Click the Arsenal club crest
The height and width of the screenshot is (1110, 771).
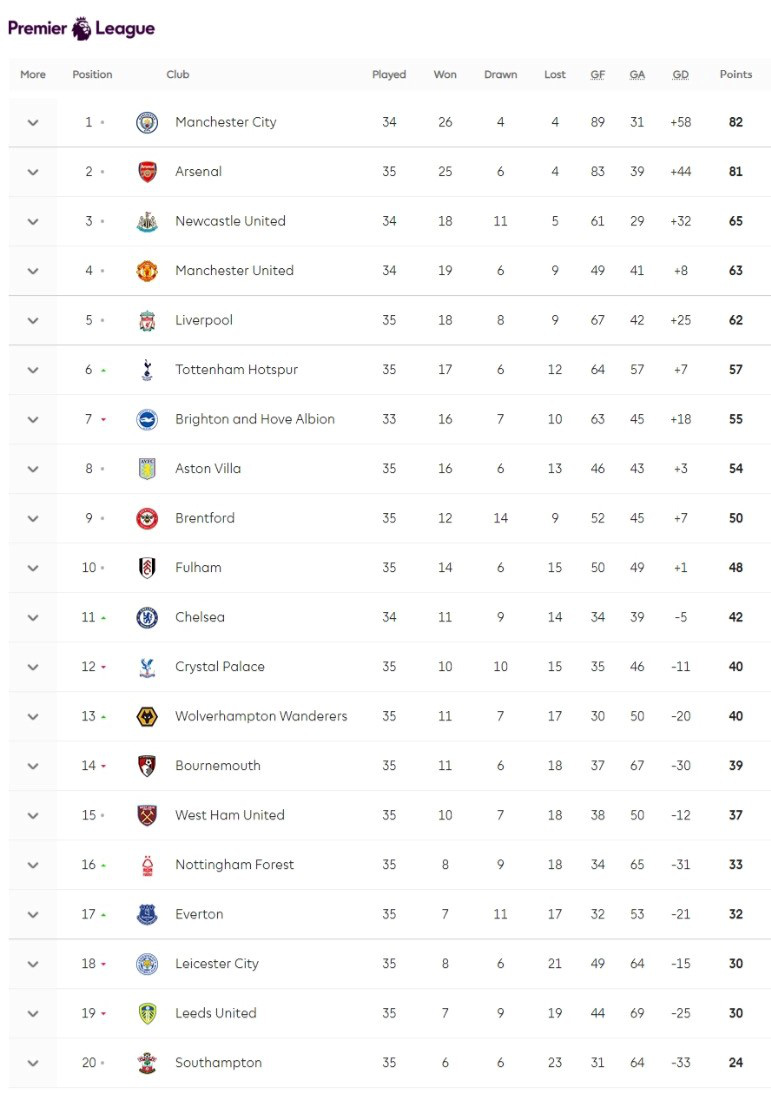click(x=147, y=172)
